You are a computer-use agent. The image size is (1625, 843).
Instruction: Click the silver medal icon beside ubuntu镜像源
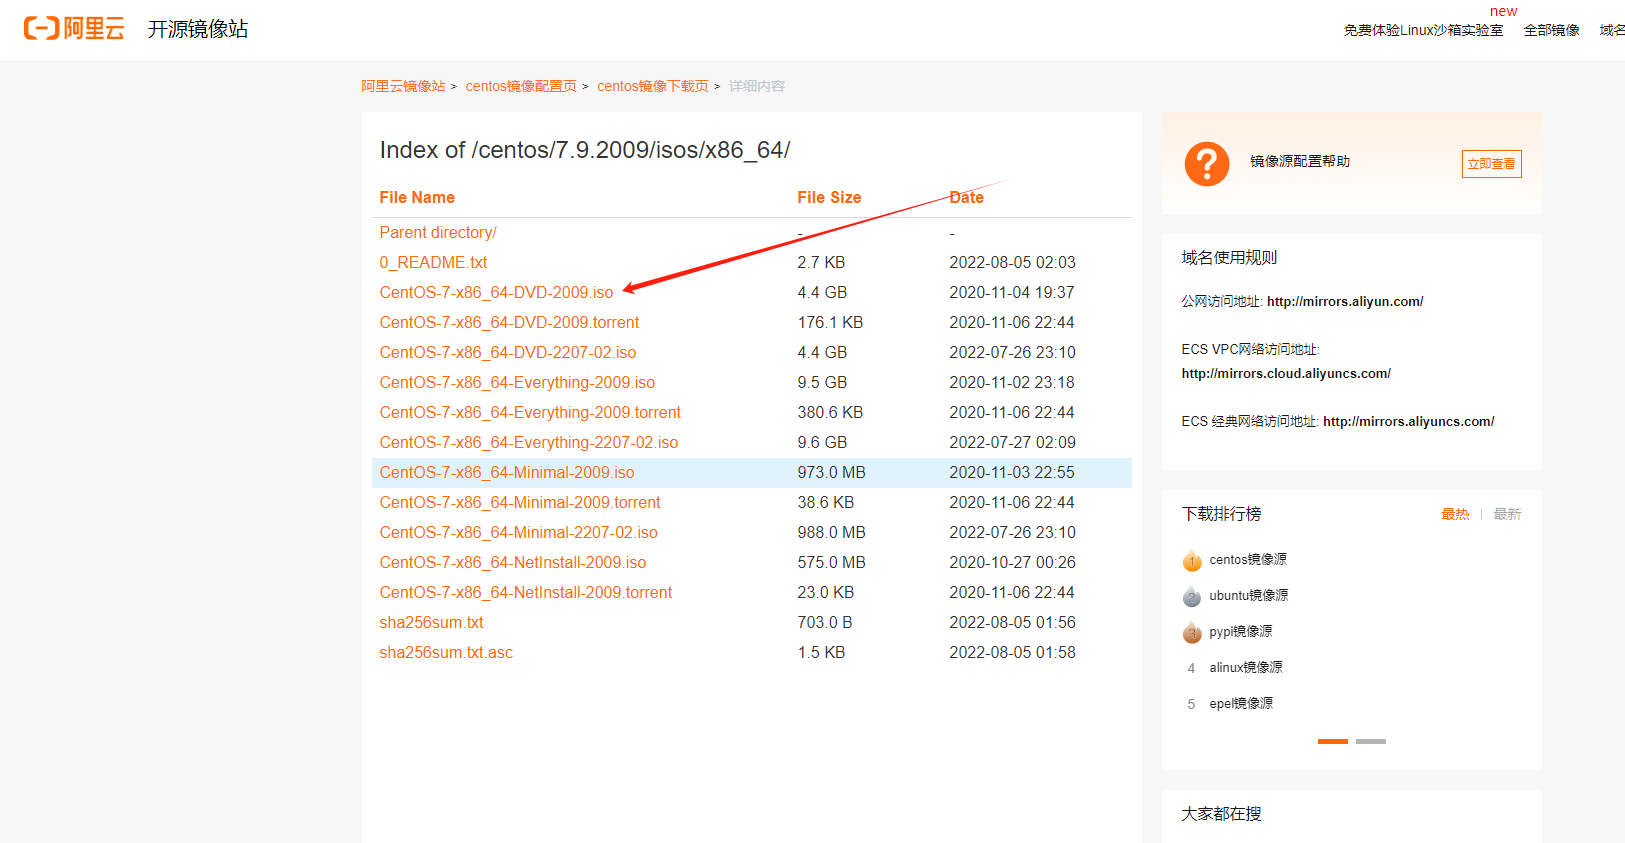point(1192,596)
